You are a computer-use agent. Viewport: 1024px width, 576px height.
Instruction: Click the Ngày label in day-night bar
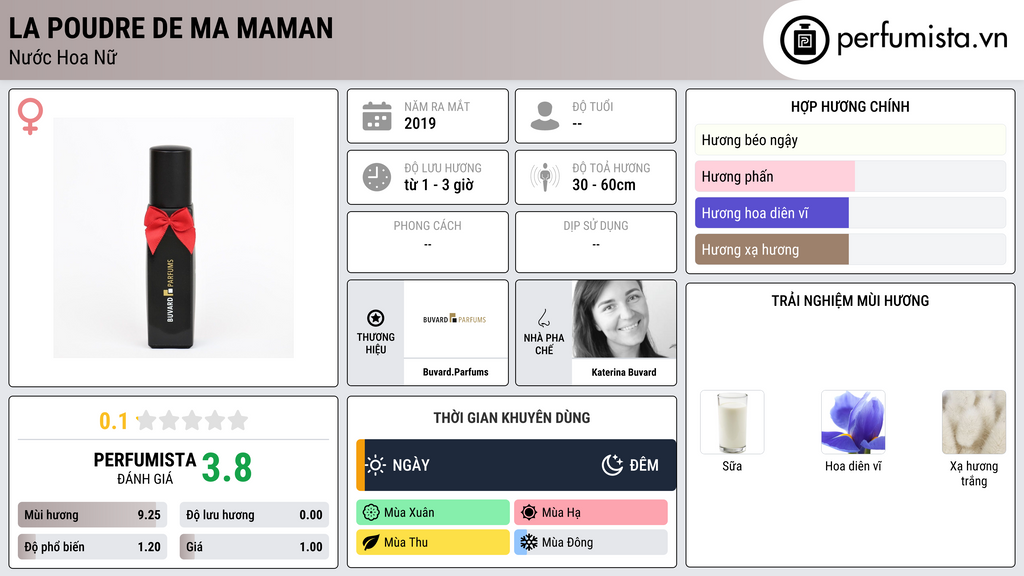coord(411,465)
